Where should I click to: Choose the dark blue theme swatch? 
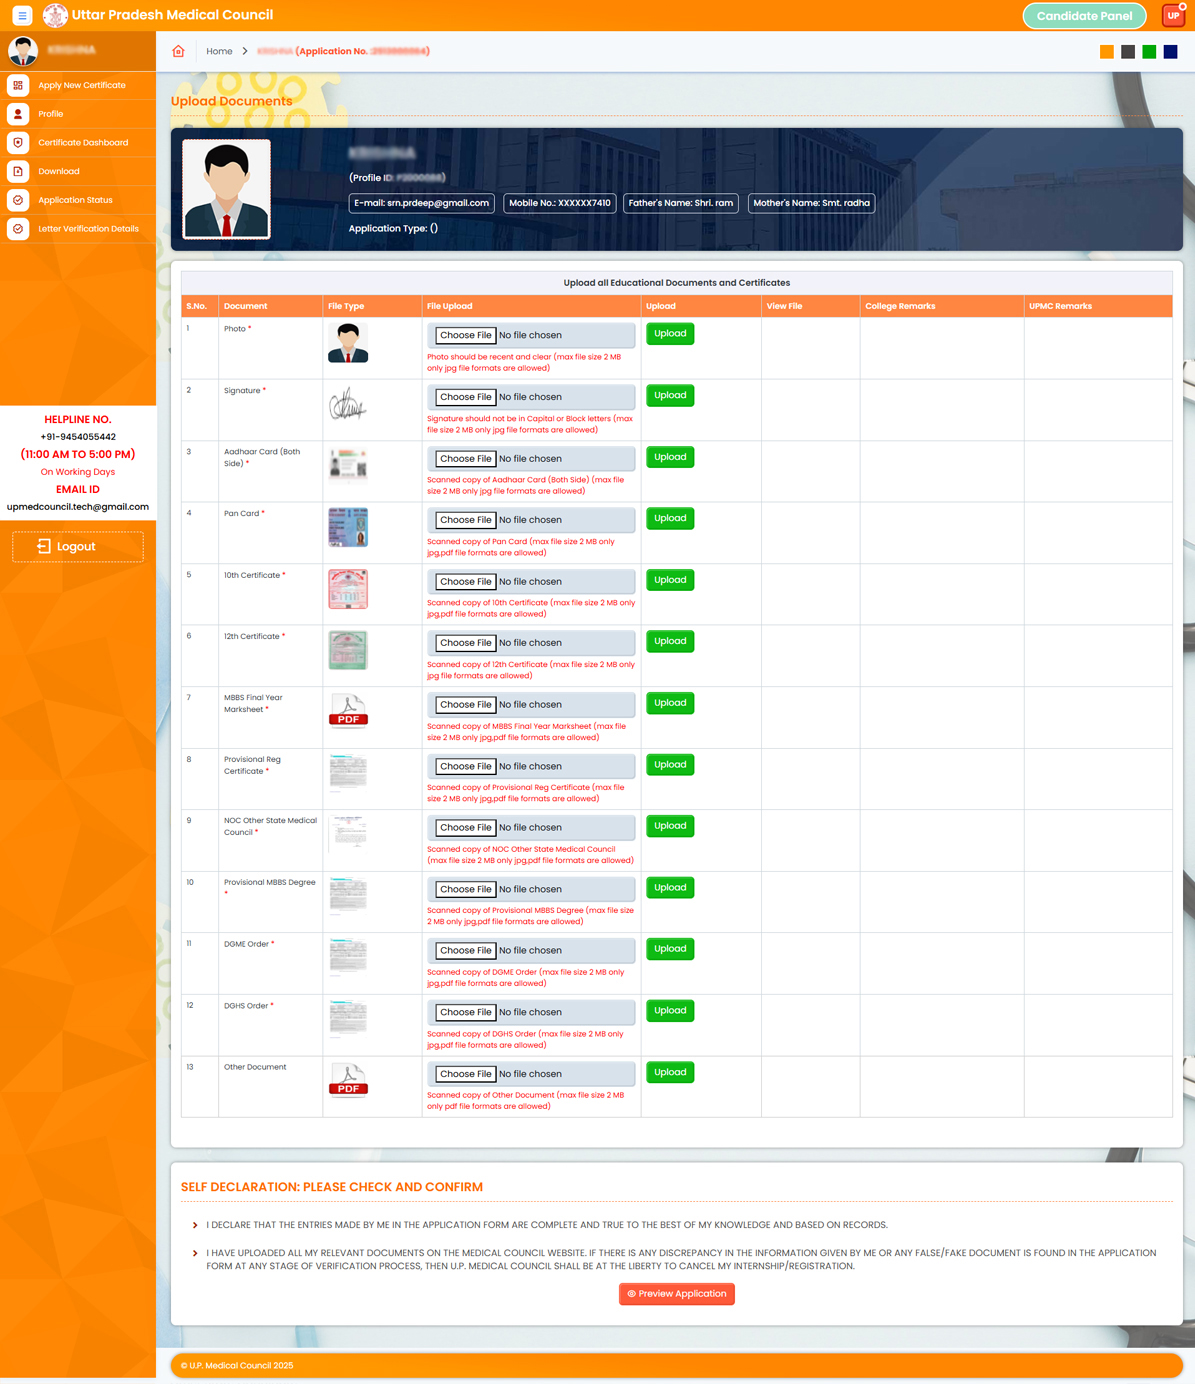[1170, 52]
